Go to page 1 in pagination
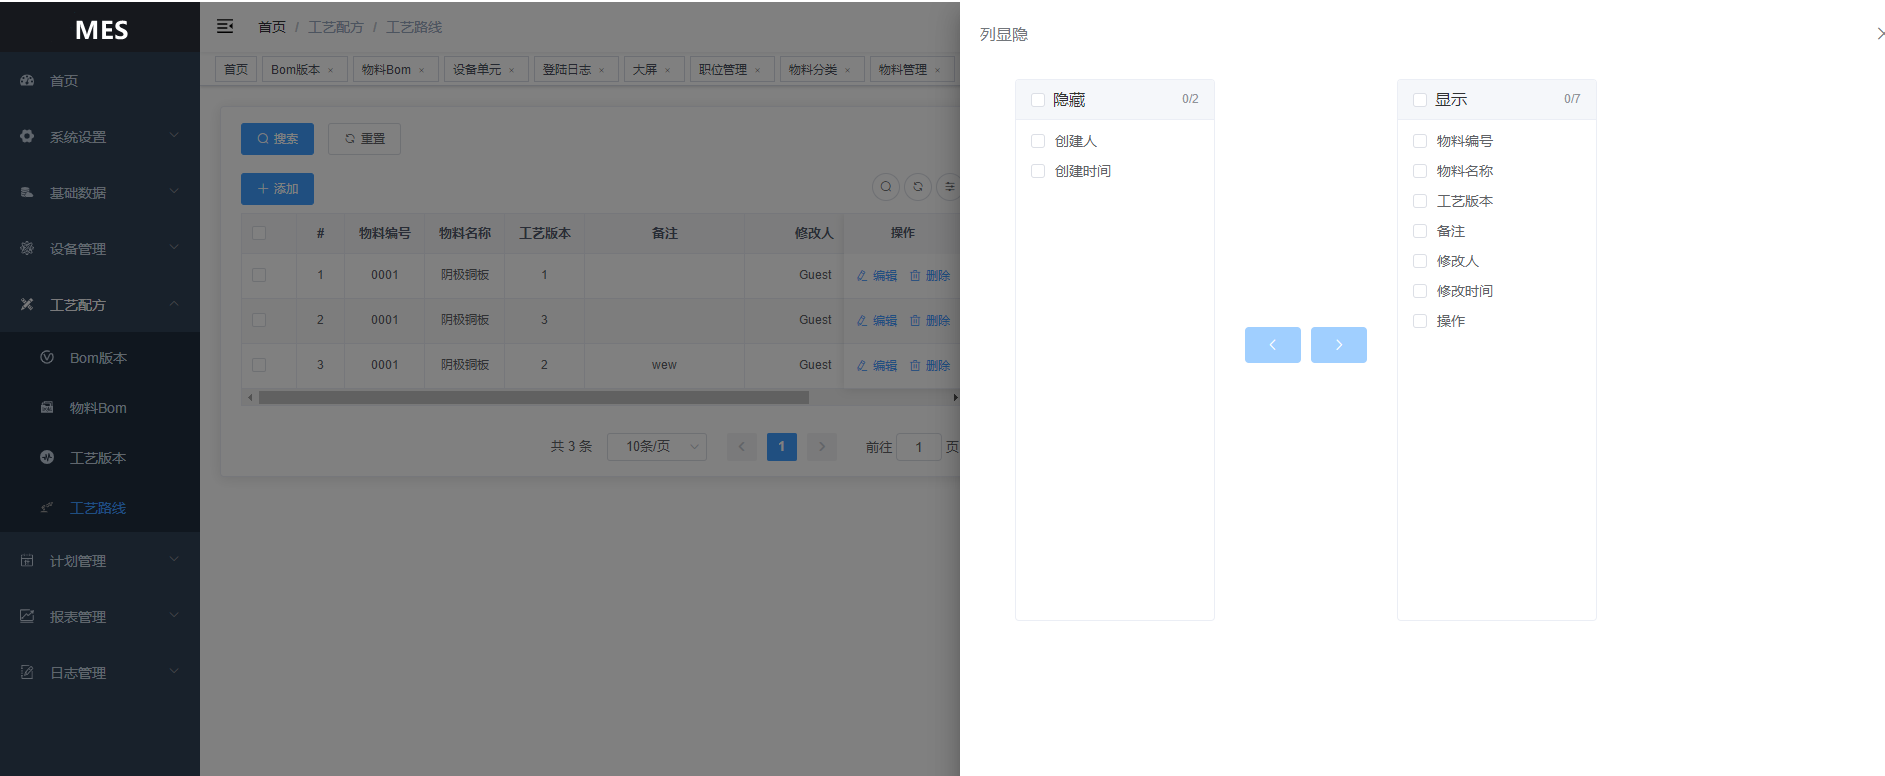Image resolution: width=1885 pixels, height=776 pixels. pos(782,447)
